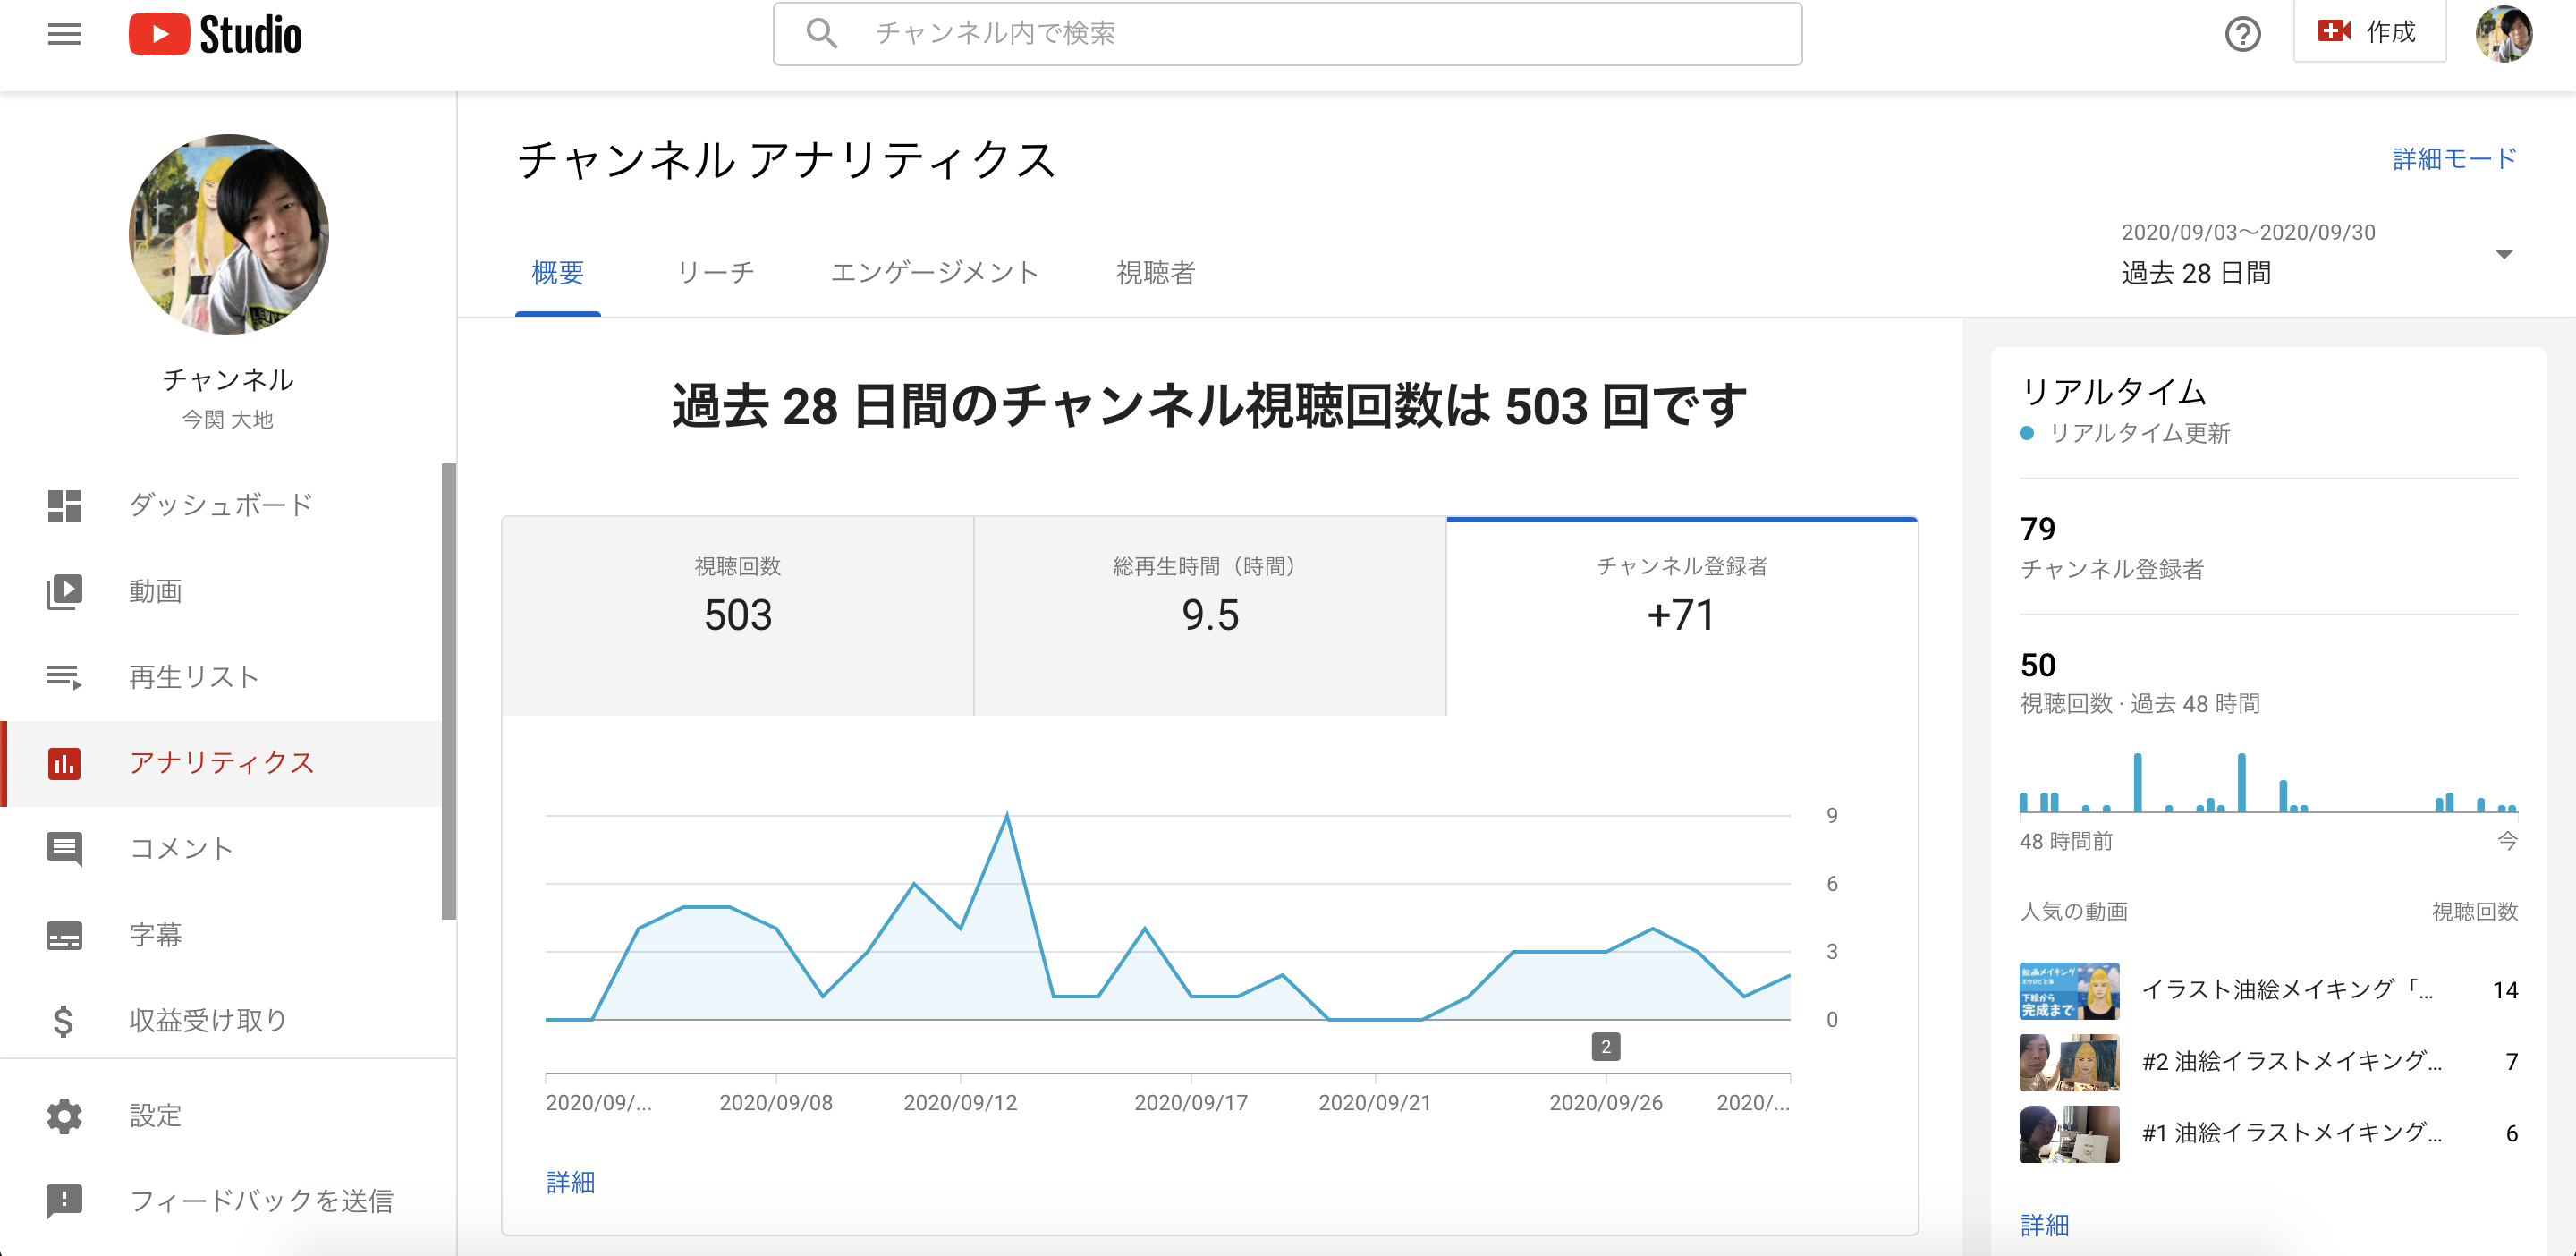
Task: Click the channel name 今関 大地
Action: (x=228, y=419)
